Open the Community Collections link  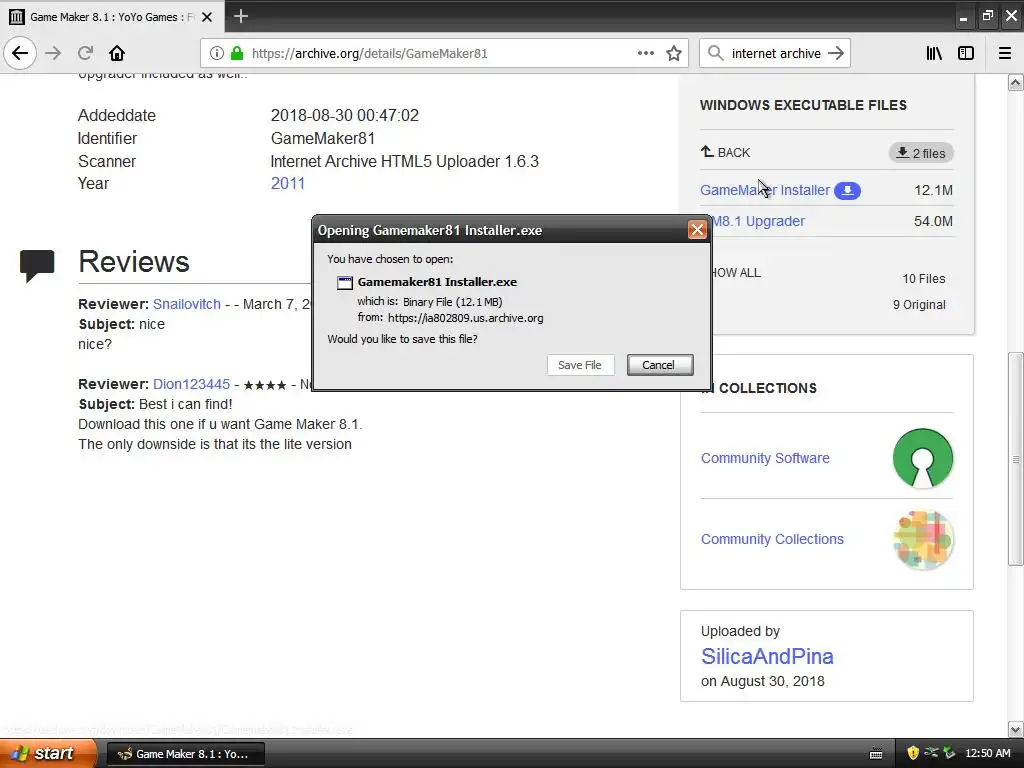(x=773, y=539)
